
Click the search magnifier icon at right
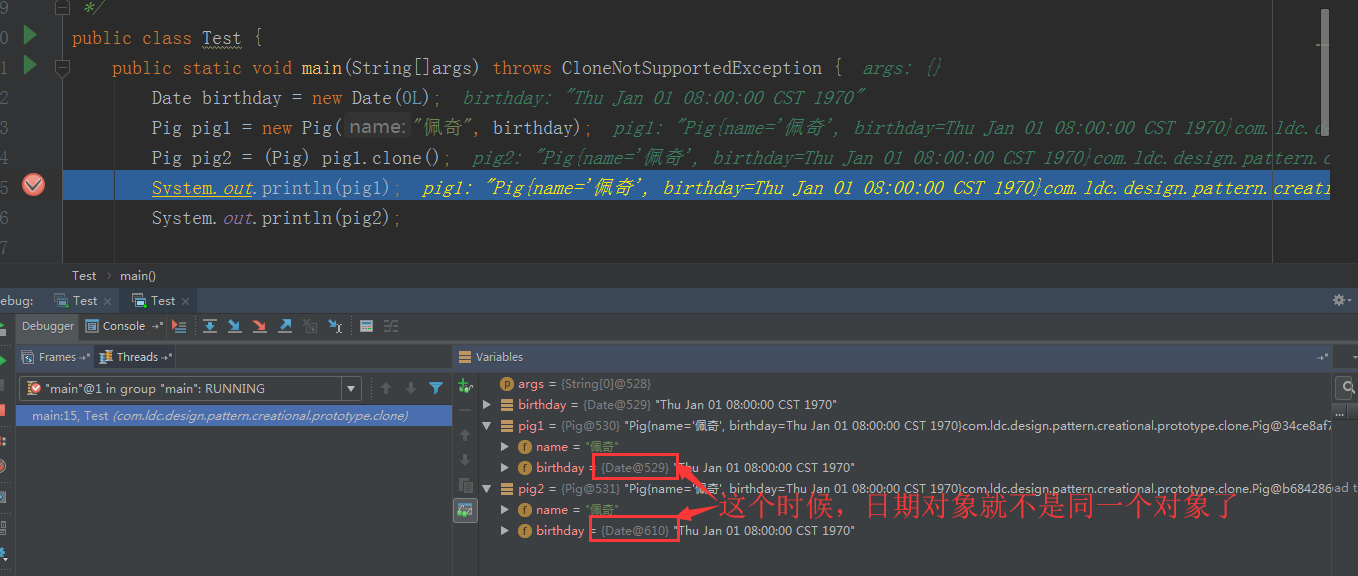tap(1347, 387)
